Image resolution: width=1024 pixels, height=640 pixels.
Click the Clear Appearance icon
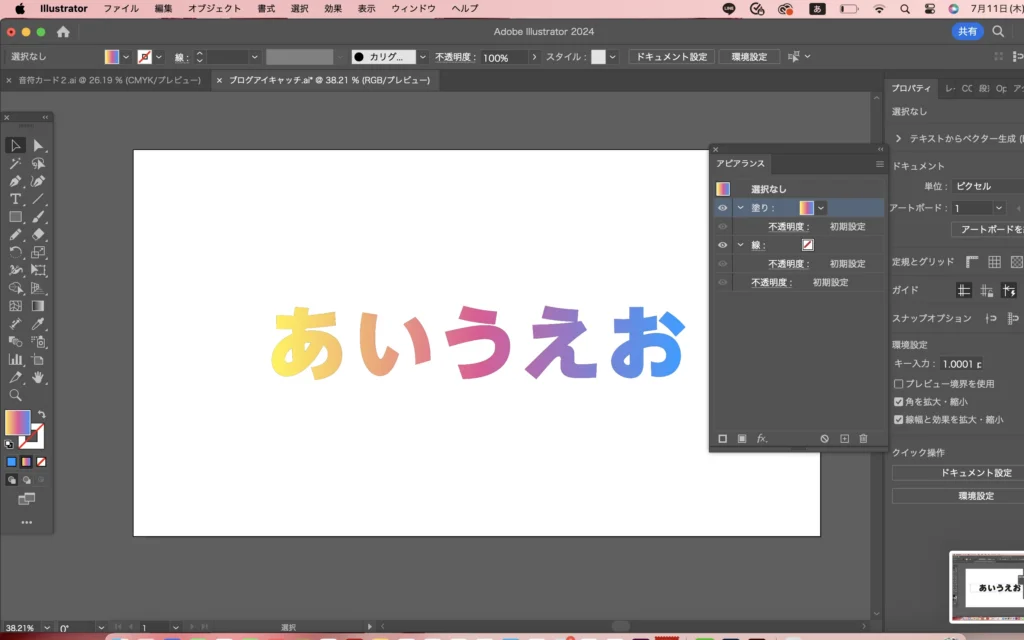coord(824,439)
